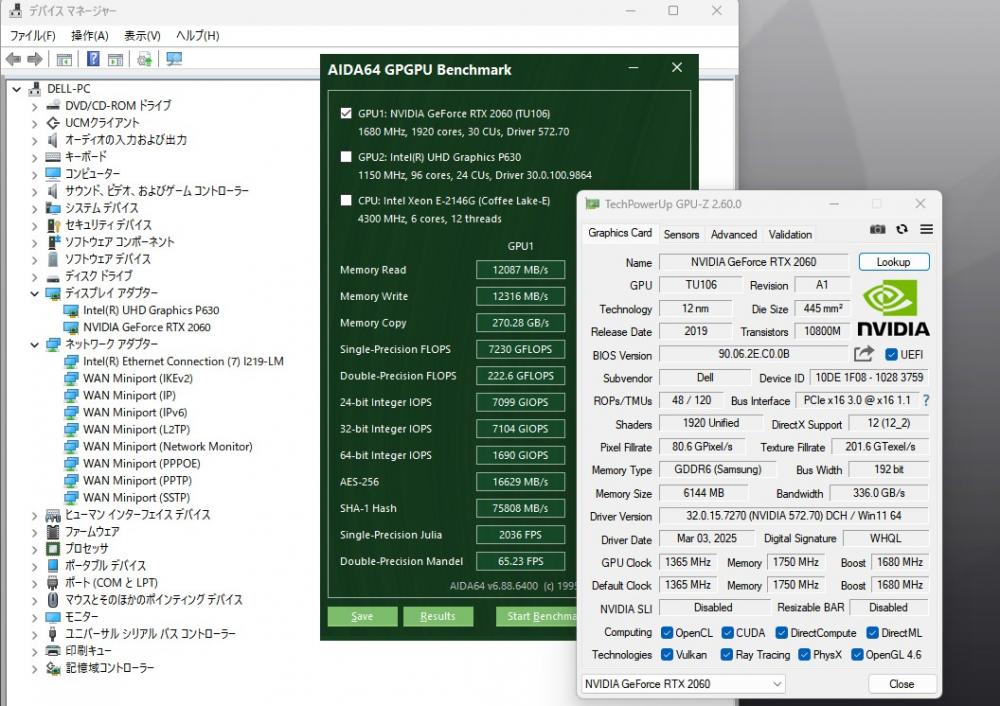The width and height of the screenshot is (1000, 706).
Task: Open the GPU selector dropdown in GPU-Z
Action: [683, 684]
